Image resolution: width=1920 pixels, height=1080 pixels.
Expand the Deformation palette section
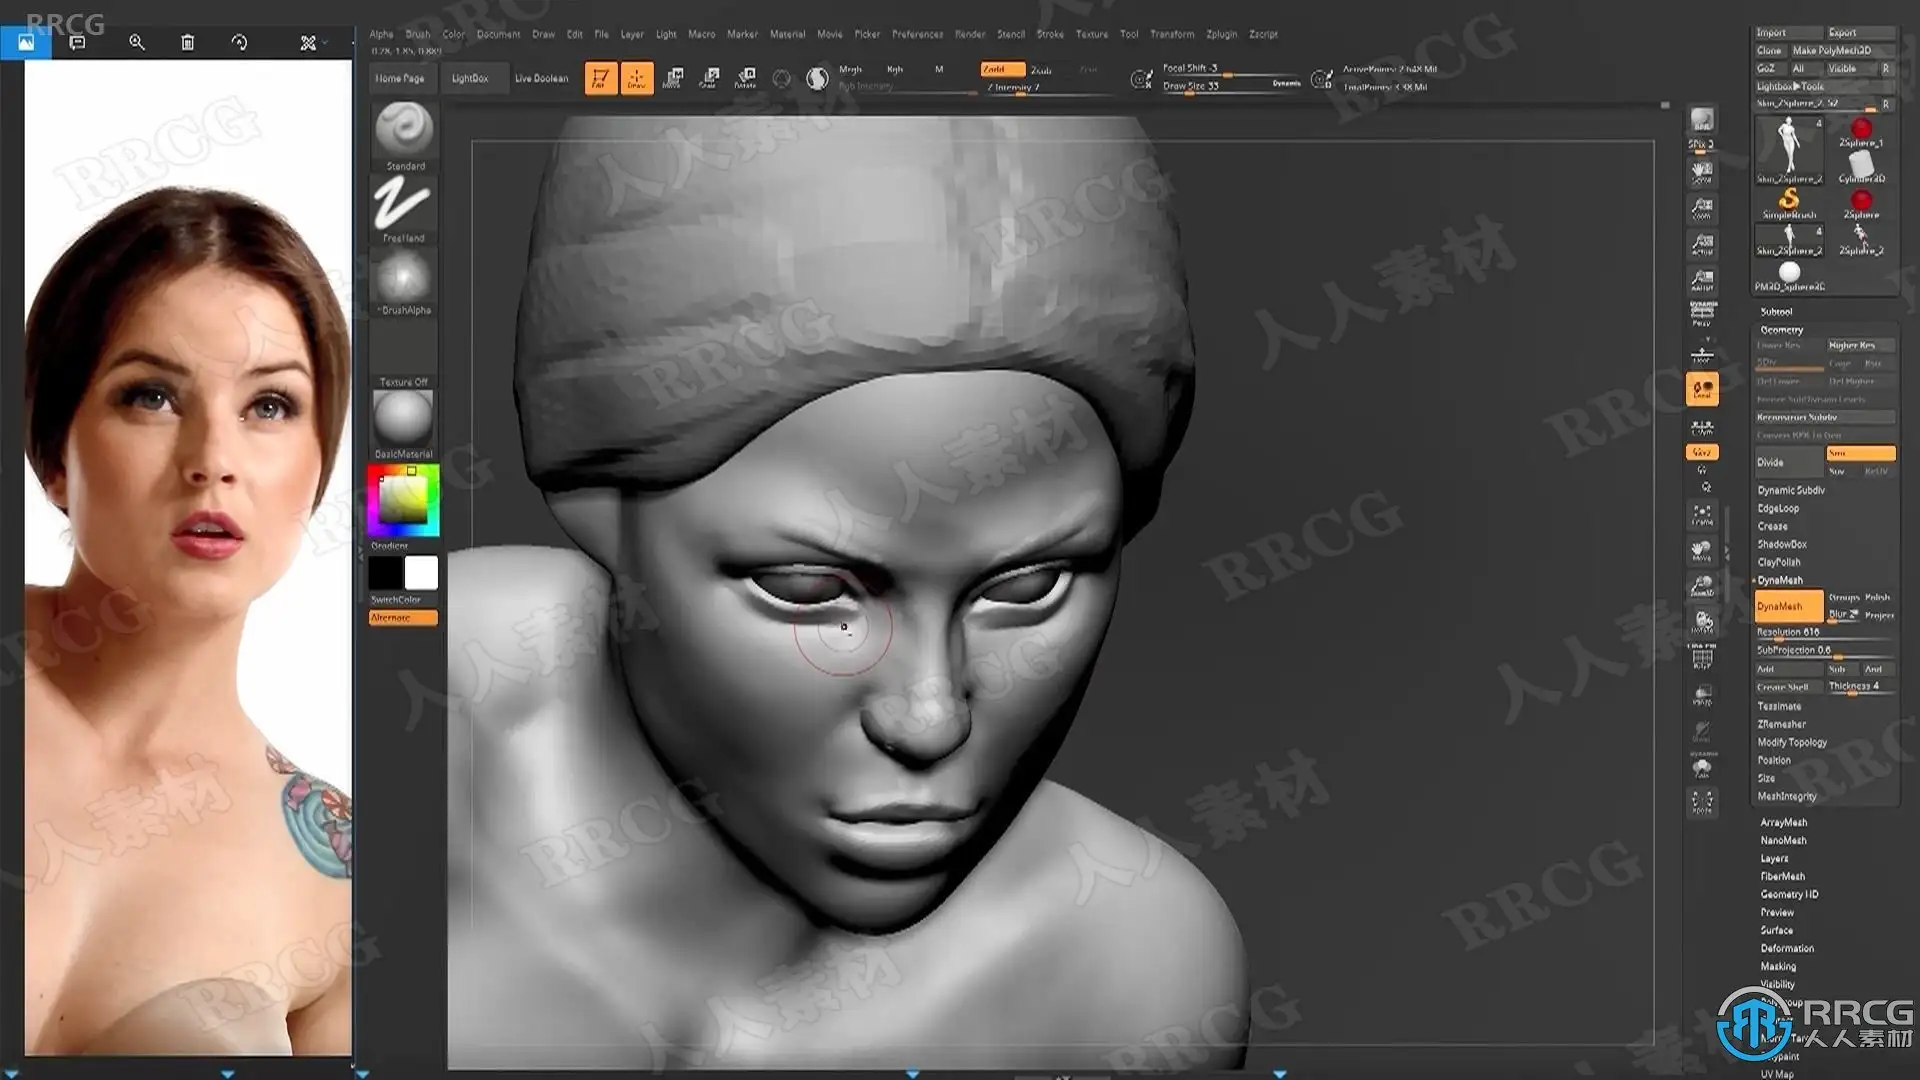coord(1786,948)
